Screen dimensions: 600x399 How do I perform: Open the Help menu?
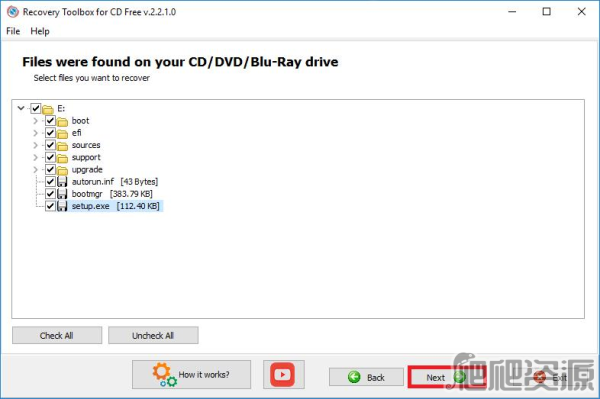tap(40, 31)
